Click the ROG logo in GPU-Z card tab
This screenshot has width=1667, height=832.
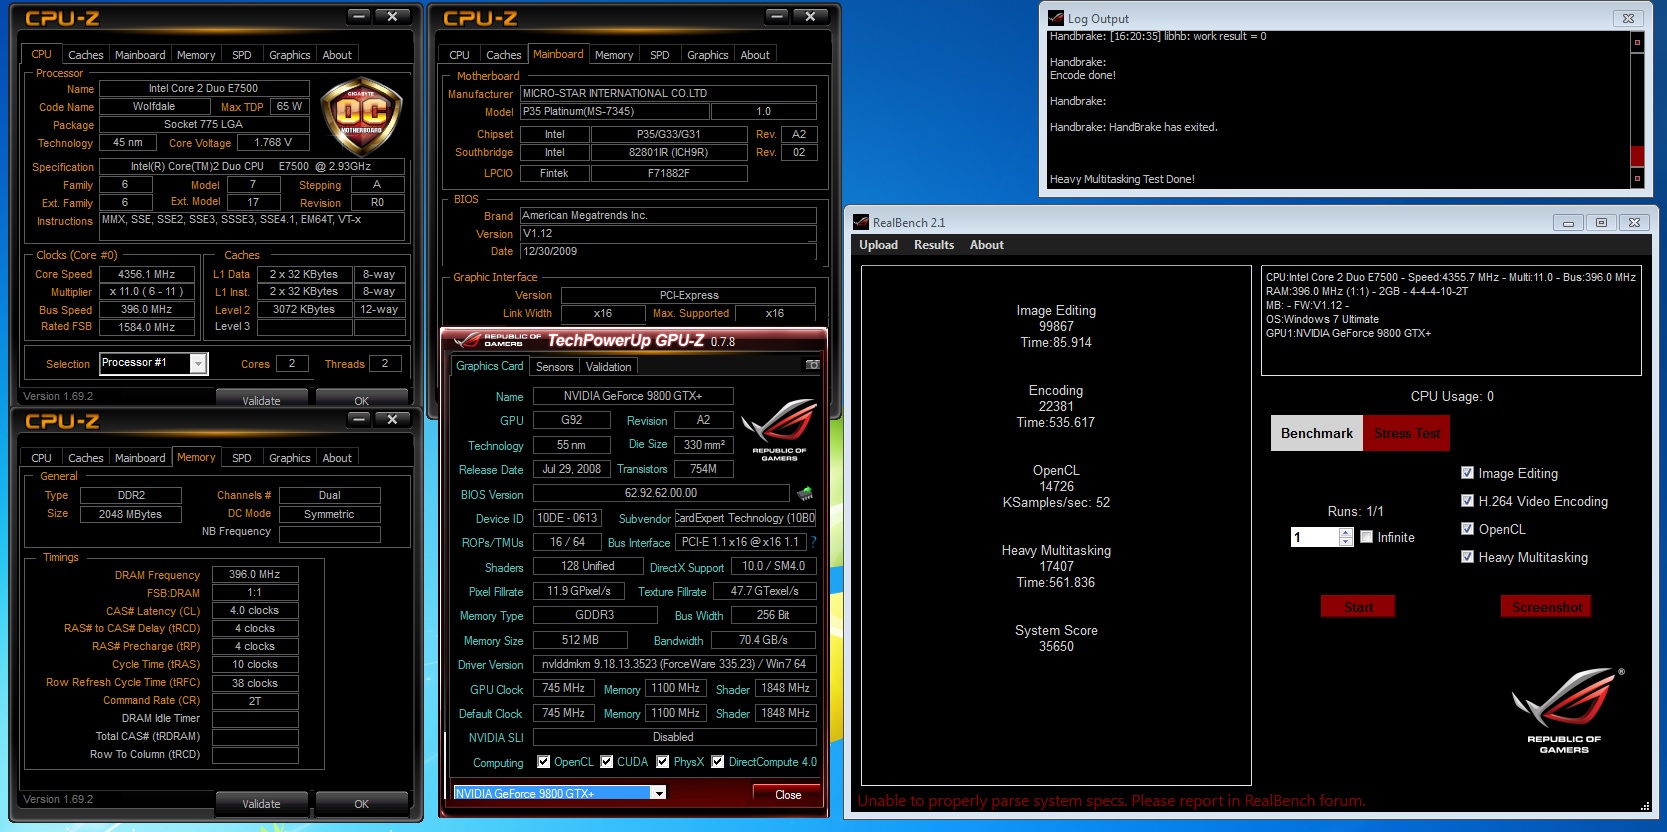[x=779, y=429]
